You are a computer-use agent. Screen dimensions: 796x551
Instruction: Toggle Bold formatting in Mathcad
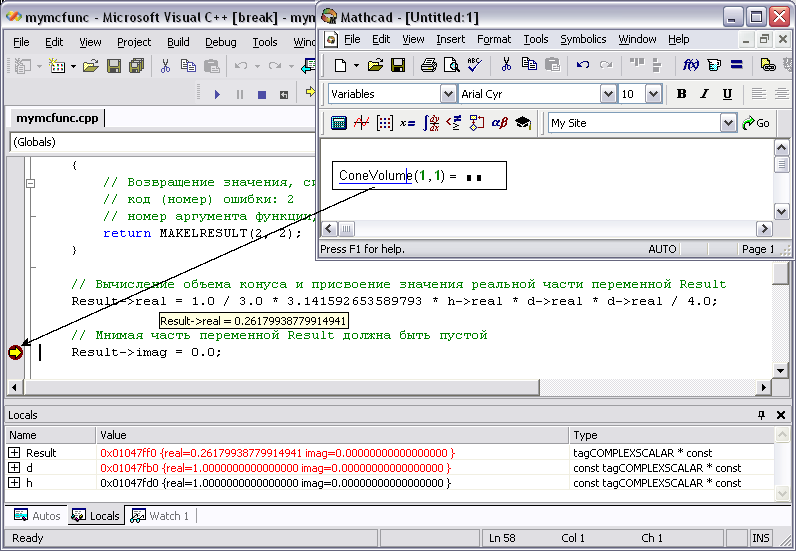(681, 94)
